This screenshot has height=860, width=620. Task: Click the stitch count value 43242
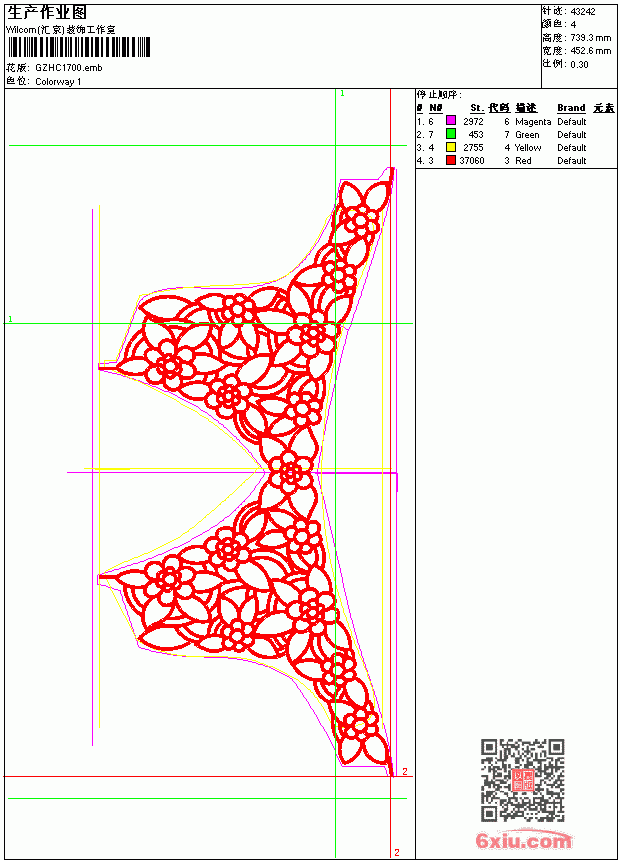pyautogui.click(x=583, y=12)
